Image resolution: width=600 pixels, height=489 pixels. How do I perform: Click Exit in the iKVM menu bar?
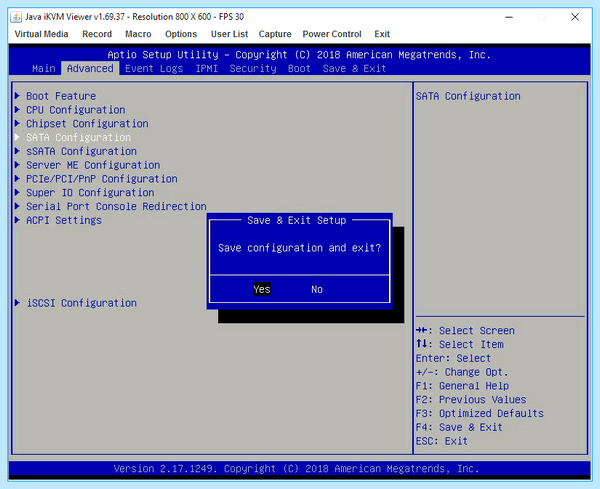coord(382,34)
